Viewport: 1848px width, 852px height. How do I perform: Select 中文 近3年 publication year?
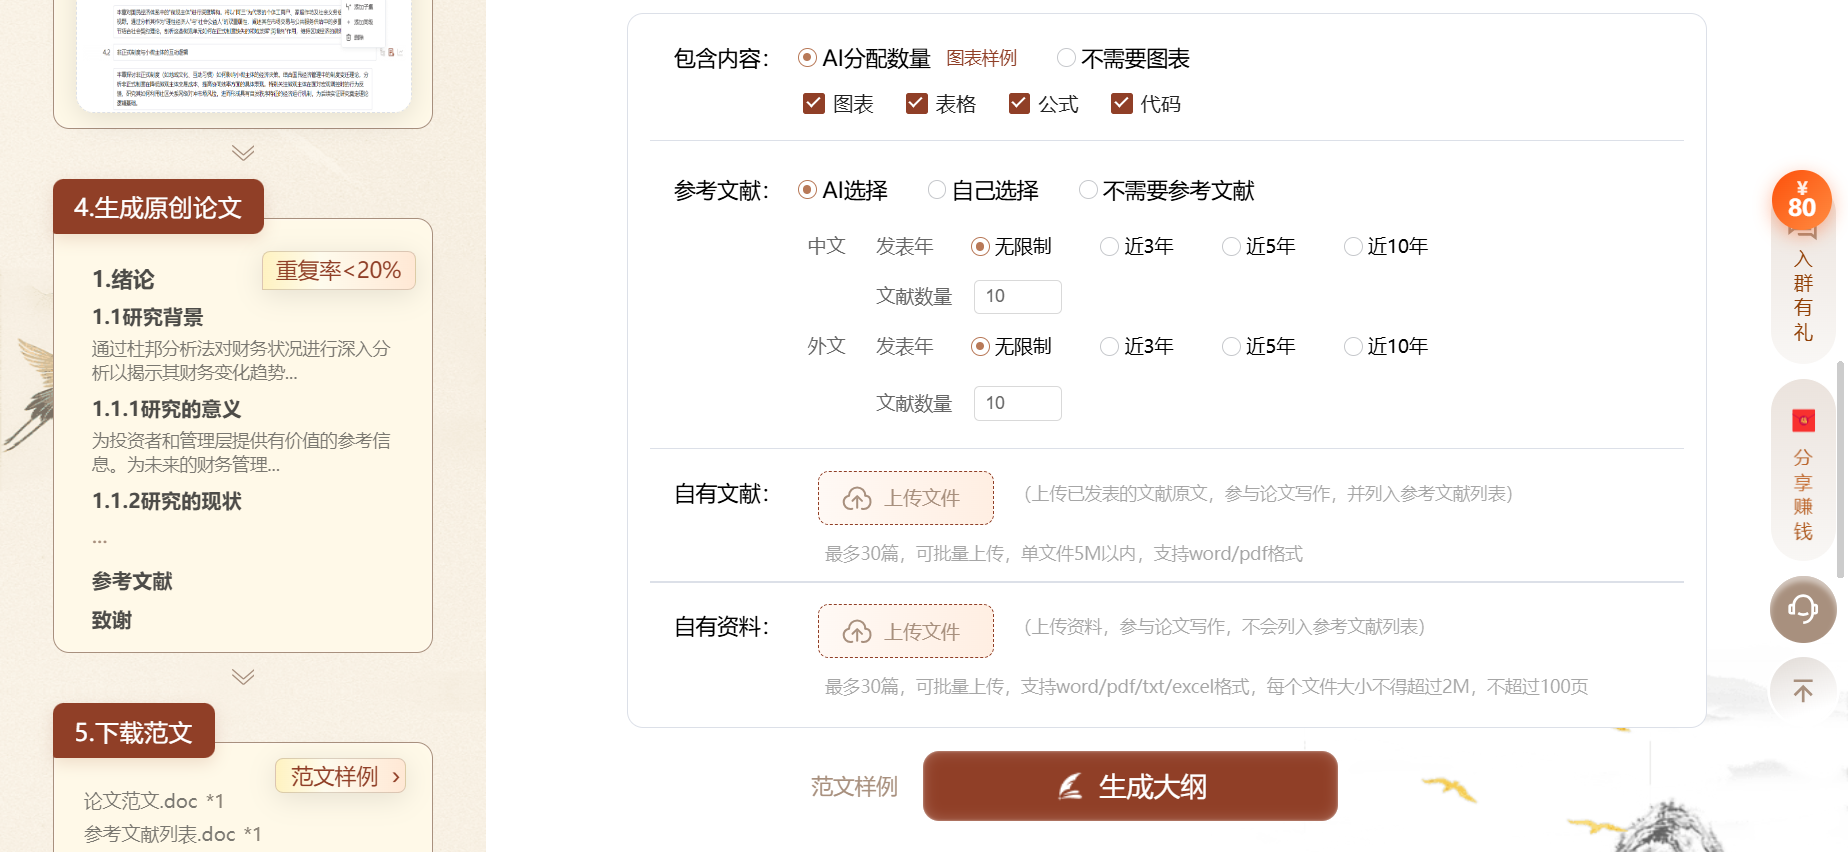pyautogui.click(x=1109, y=246)
